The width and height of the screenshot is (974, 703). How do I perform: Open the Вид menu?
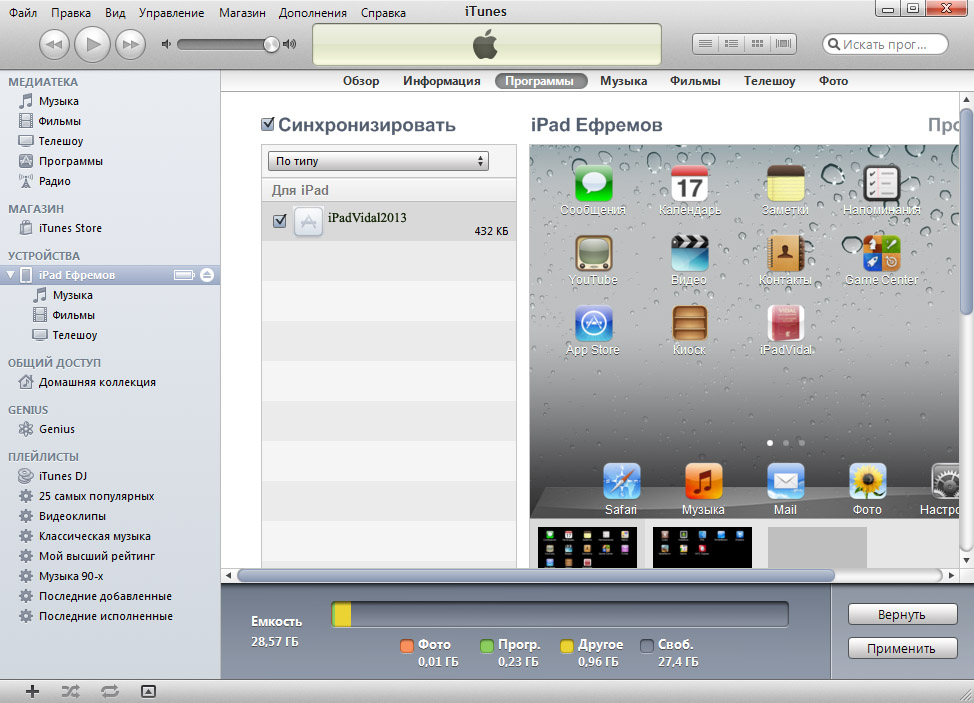pyautogui.click(x=115, y=12)
